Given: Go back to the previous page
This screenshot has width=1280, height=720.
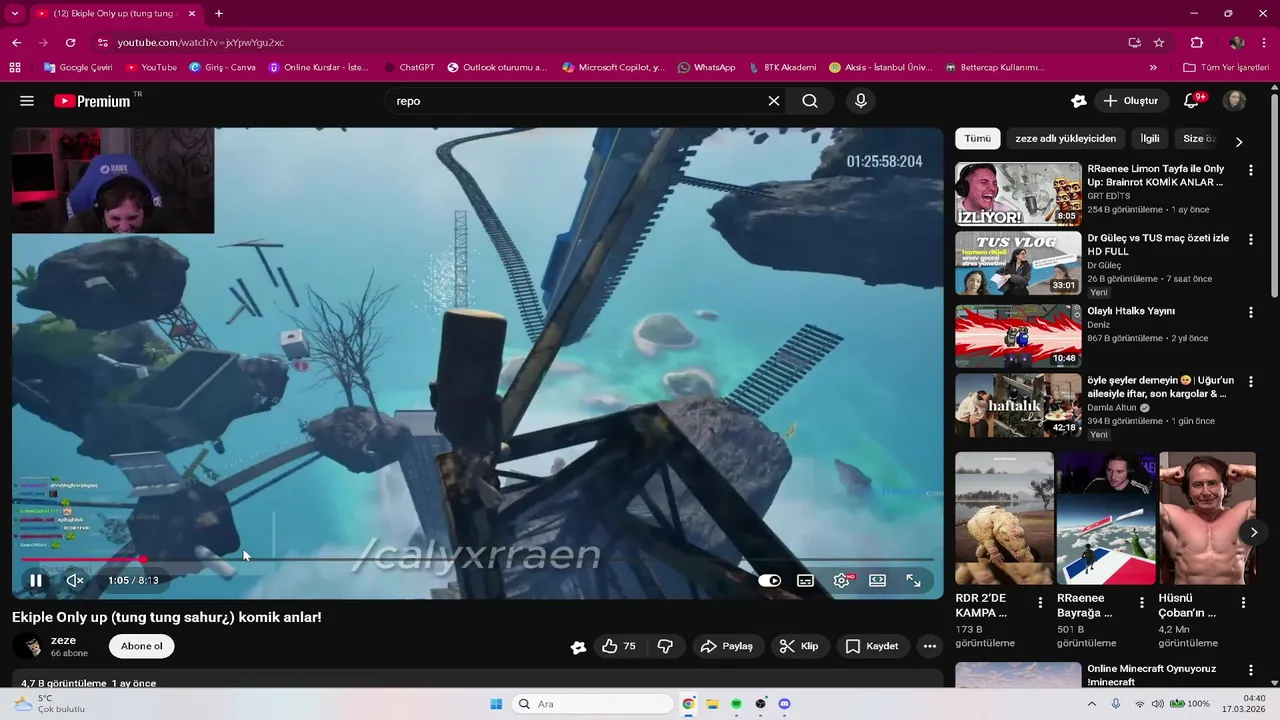Looking at the screenshot, I should 17,42.
